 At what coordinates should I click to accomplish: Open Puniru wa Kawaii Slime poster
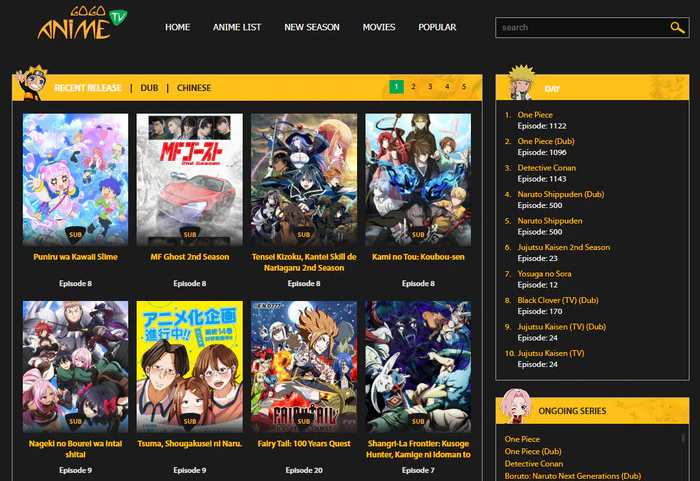click(75, 179)
